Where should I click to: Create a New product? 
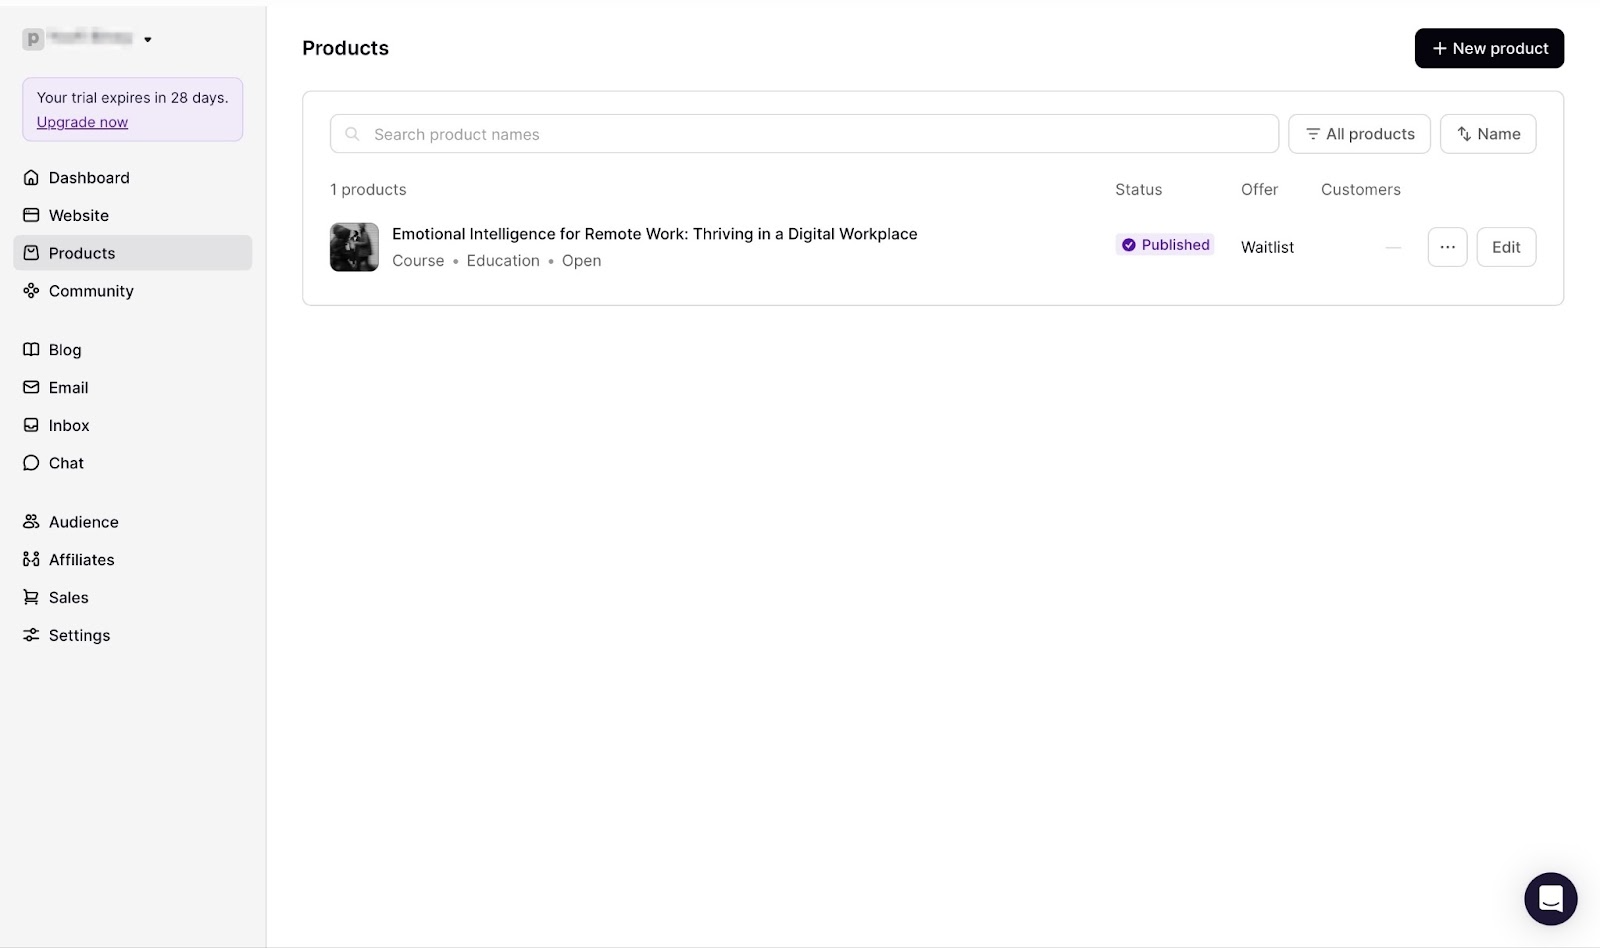(1489, 48)
